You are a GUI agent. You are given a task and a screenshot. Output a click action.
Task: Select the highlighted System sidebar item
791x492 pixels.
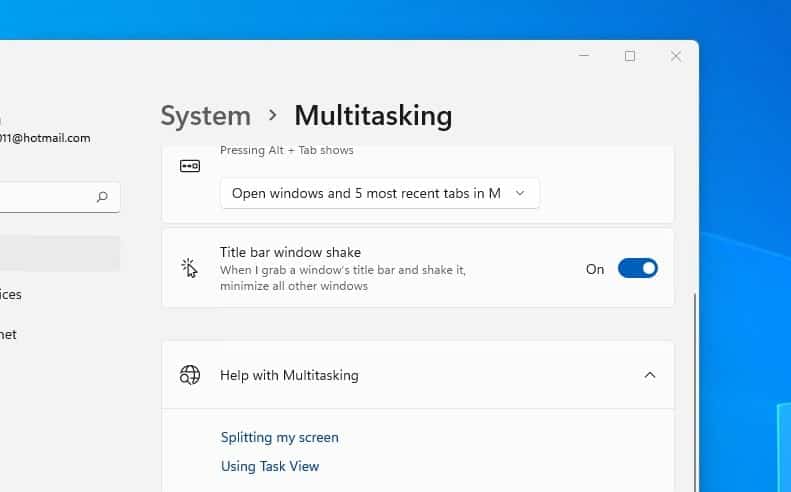(60, 254)
